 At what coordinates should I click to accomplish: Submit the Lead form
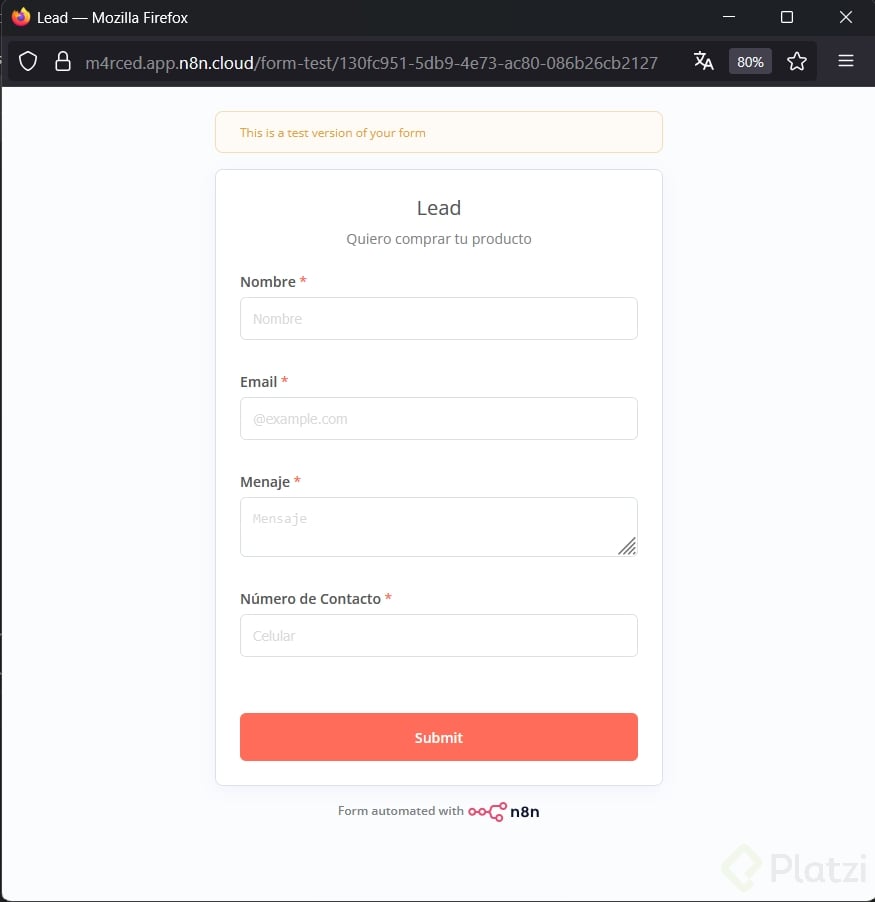pyautogui.click(x=438, y=737)
